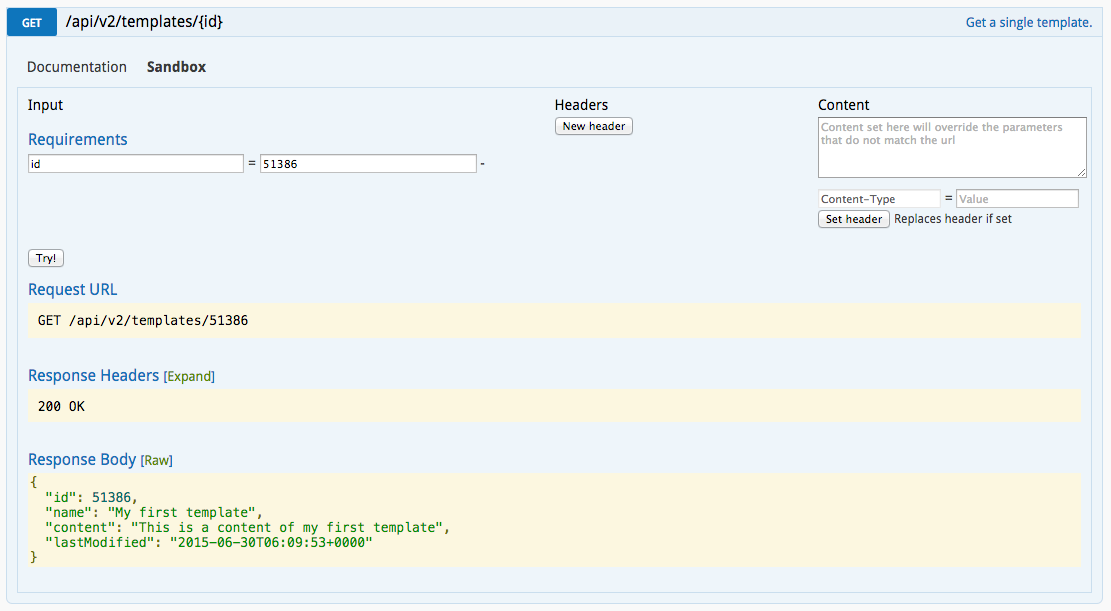
Task: Click the '"content"' JSON line in response
Action: click(x=247, y=527)
